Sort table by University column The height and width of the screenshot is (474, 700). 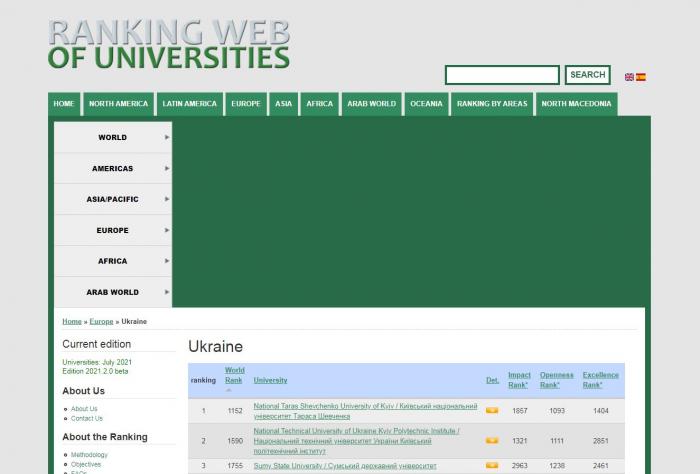click(270, 380)
